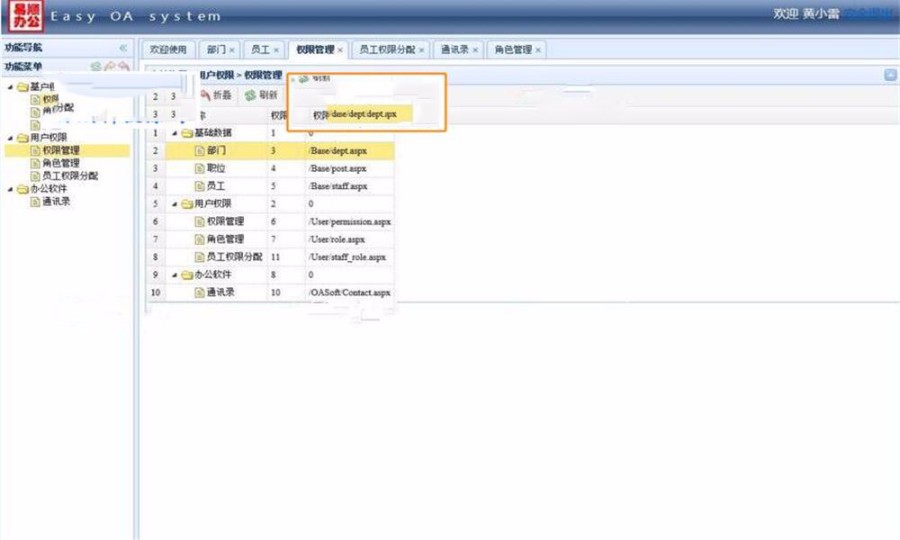Click the 功能菜单 panel header
Viewport: 900px width, 540px height.
[x=67, y=67]
